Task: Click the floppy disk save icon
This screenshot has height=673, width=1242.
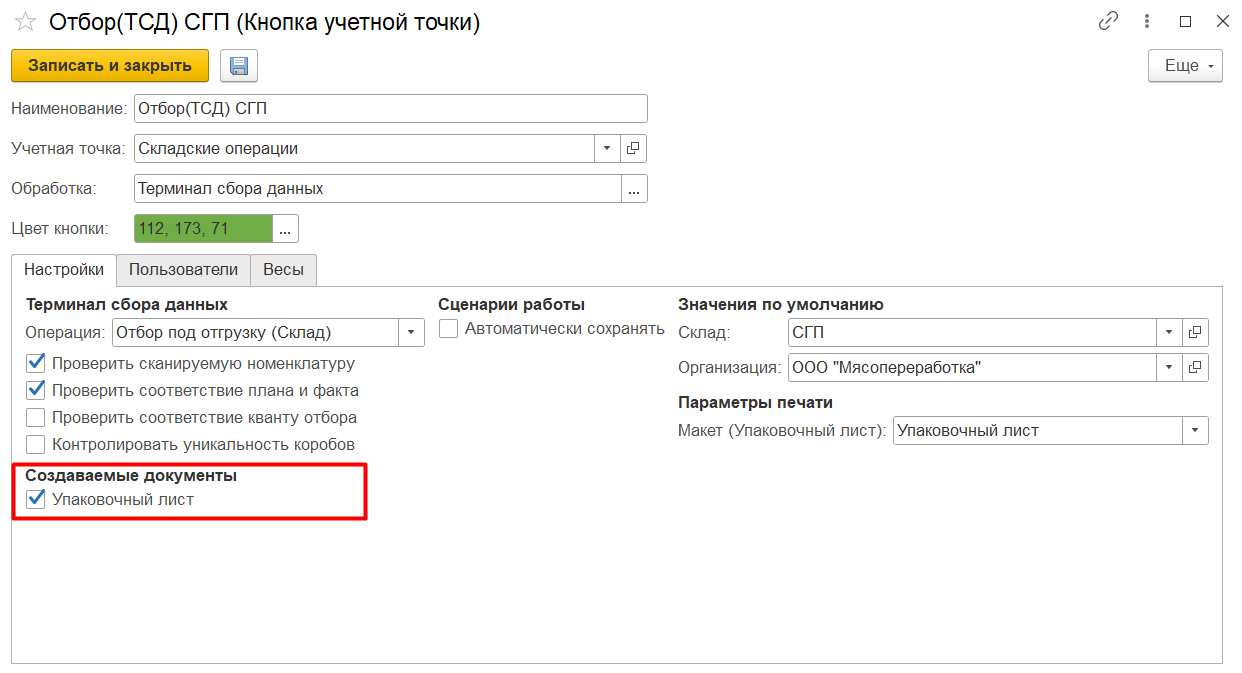Action: tap(239, 66)
